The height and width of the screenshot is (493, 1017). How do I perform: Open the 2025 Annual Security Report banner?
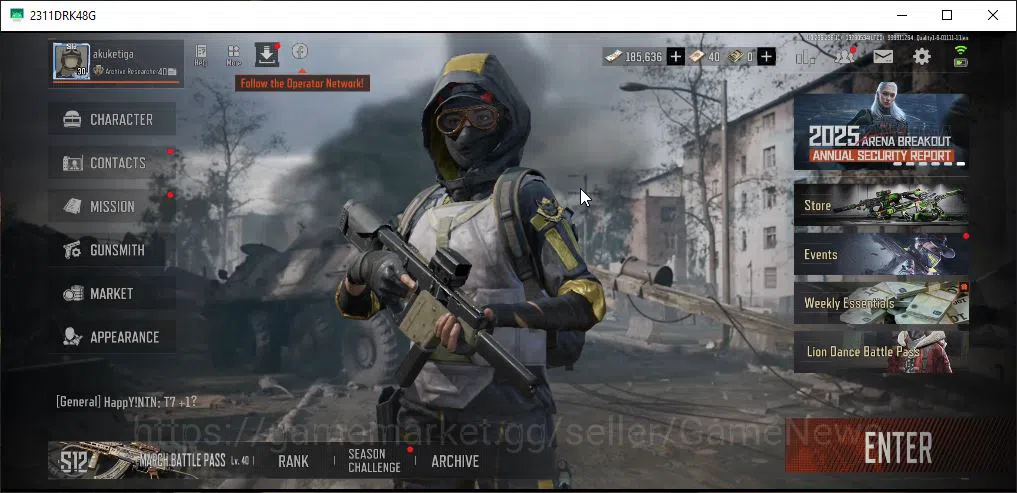pyautogui.click(x=881, y=132)
